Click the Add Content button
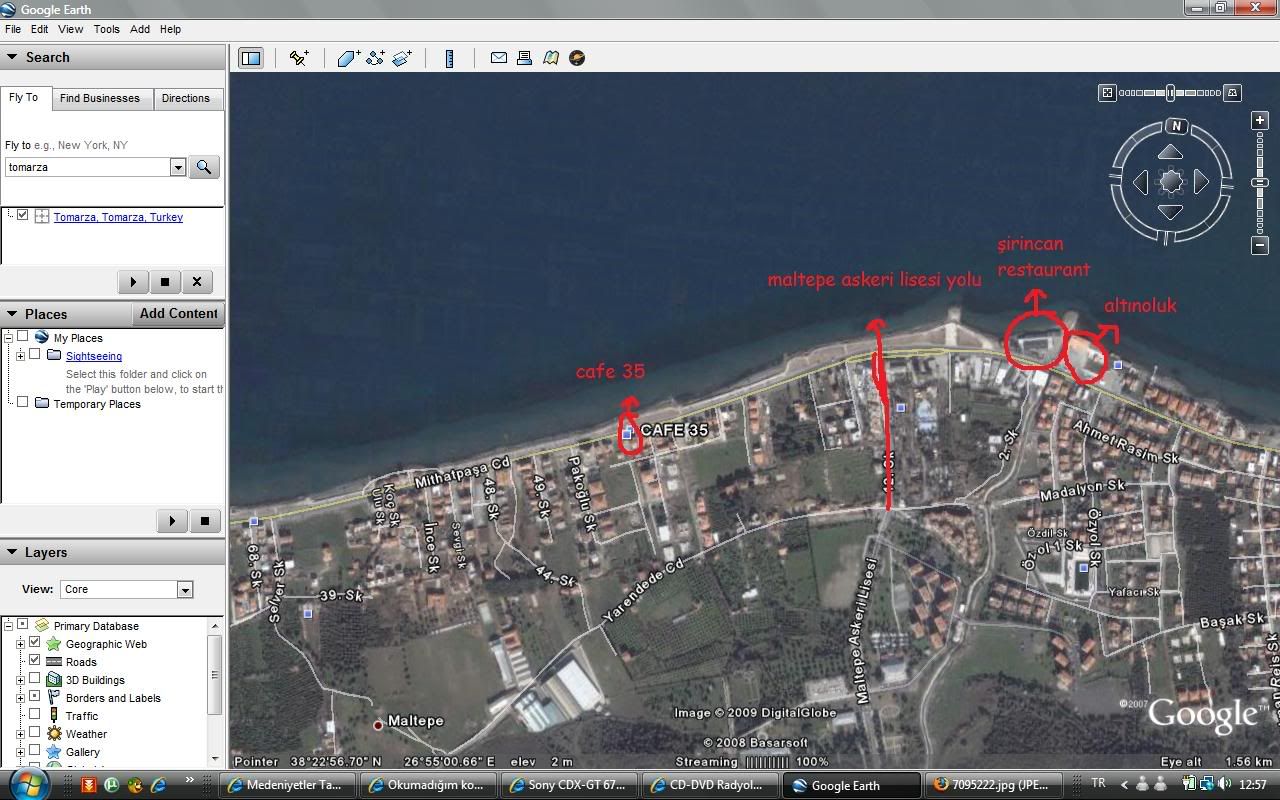The height and width of the screenshot is (800, 1280). point(178,313)
